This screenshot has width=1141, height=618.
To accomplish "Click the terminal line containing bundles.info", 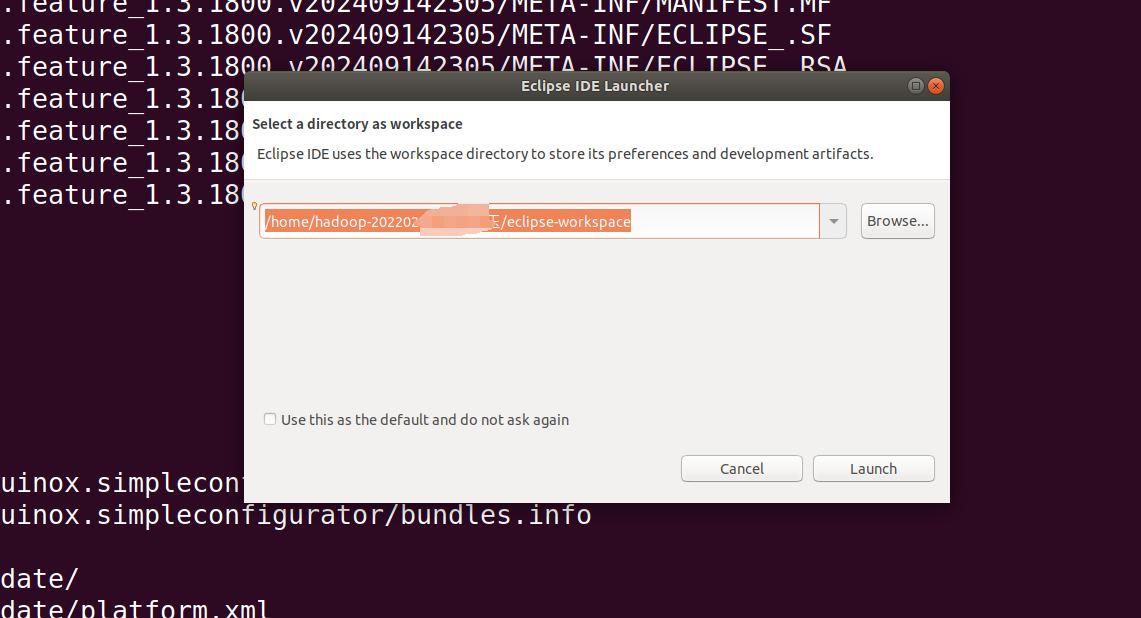I will (295, 515).
